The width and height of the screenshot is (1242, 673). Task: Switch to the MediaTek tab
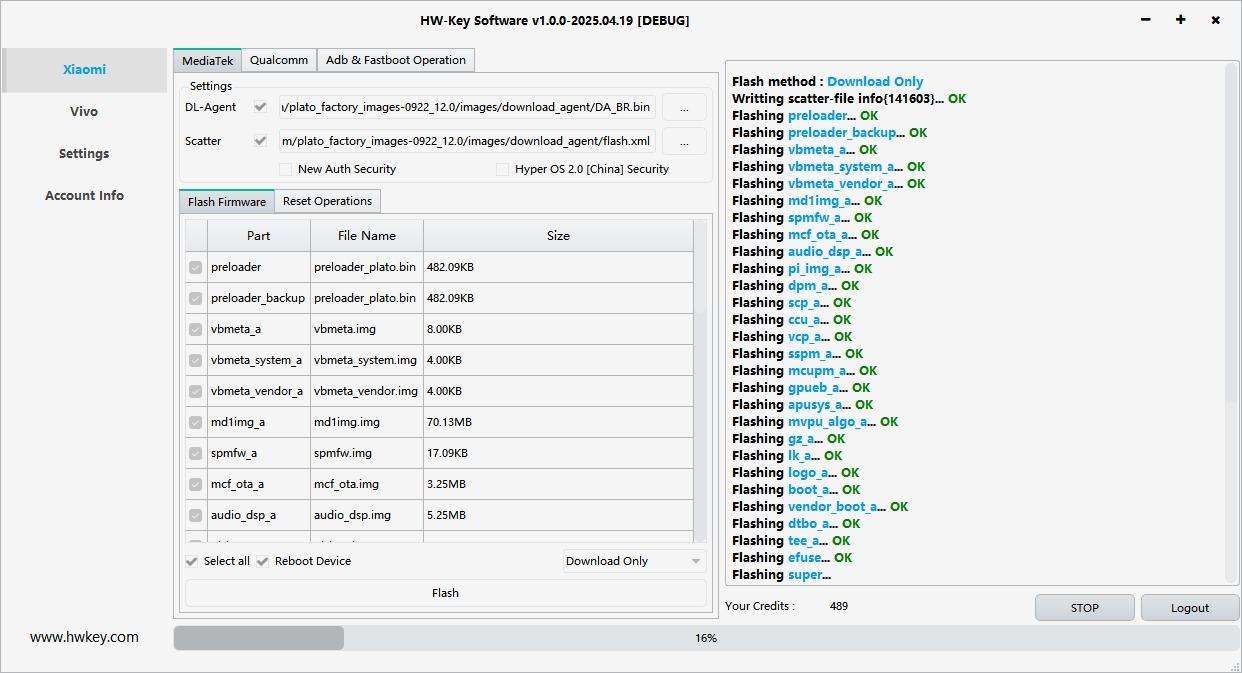point(207,60)
